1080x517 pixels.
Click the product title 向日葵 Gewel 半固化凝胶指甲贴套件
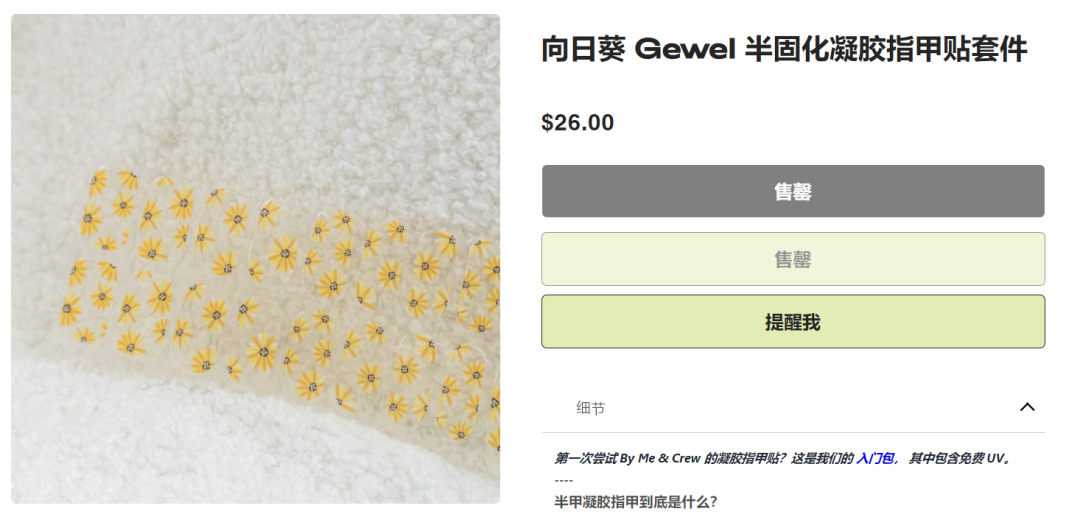point(784,50)
